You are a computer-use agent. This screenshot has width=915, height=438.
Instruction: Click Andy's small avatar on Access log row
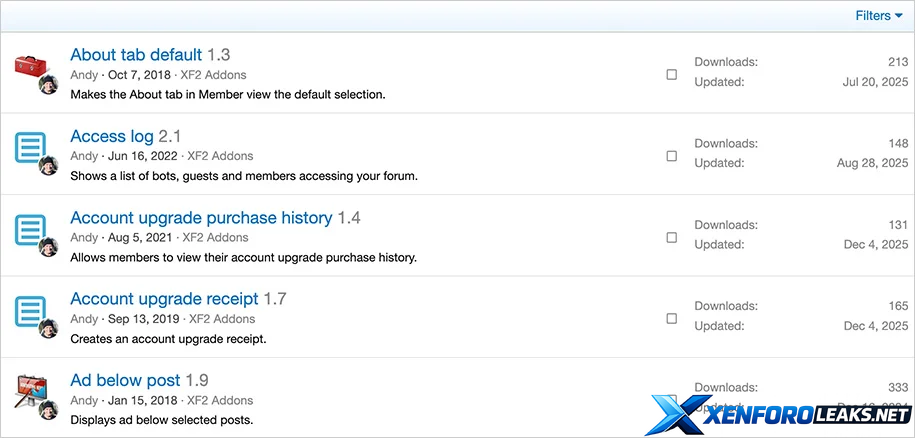point(48,166)
